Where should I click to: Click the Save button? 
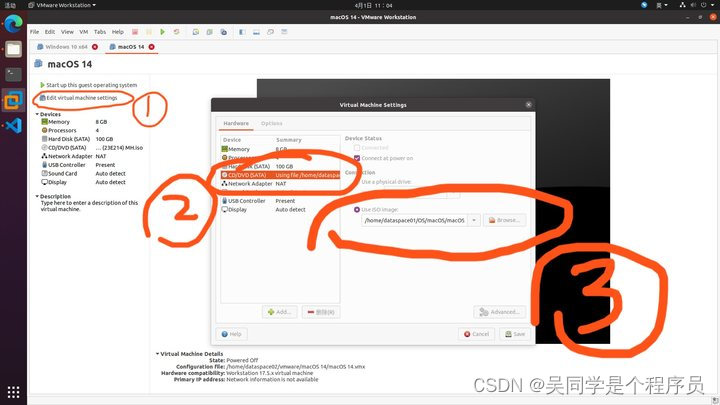[x=515, y=334]
